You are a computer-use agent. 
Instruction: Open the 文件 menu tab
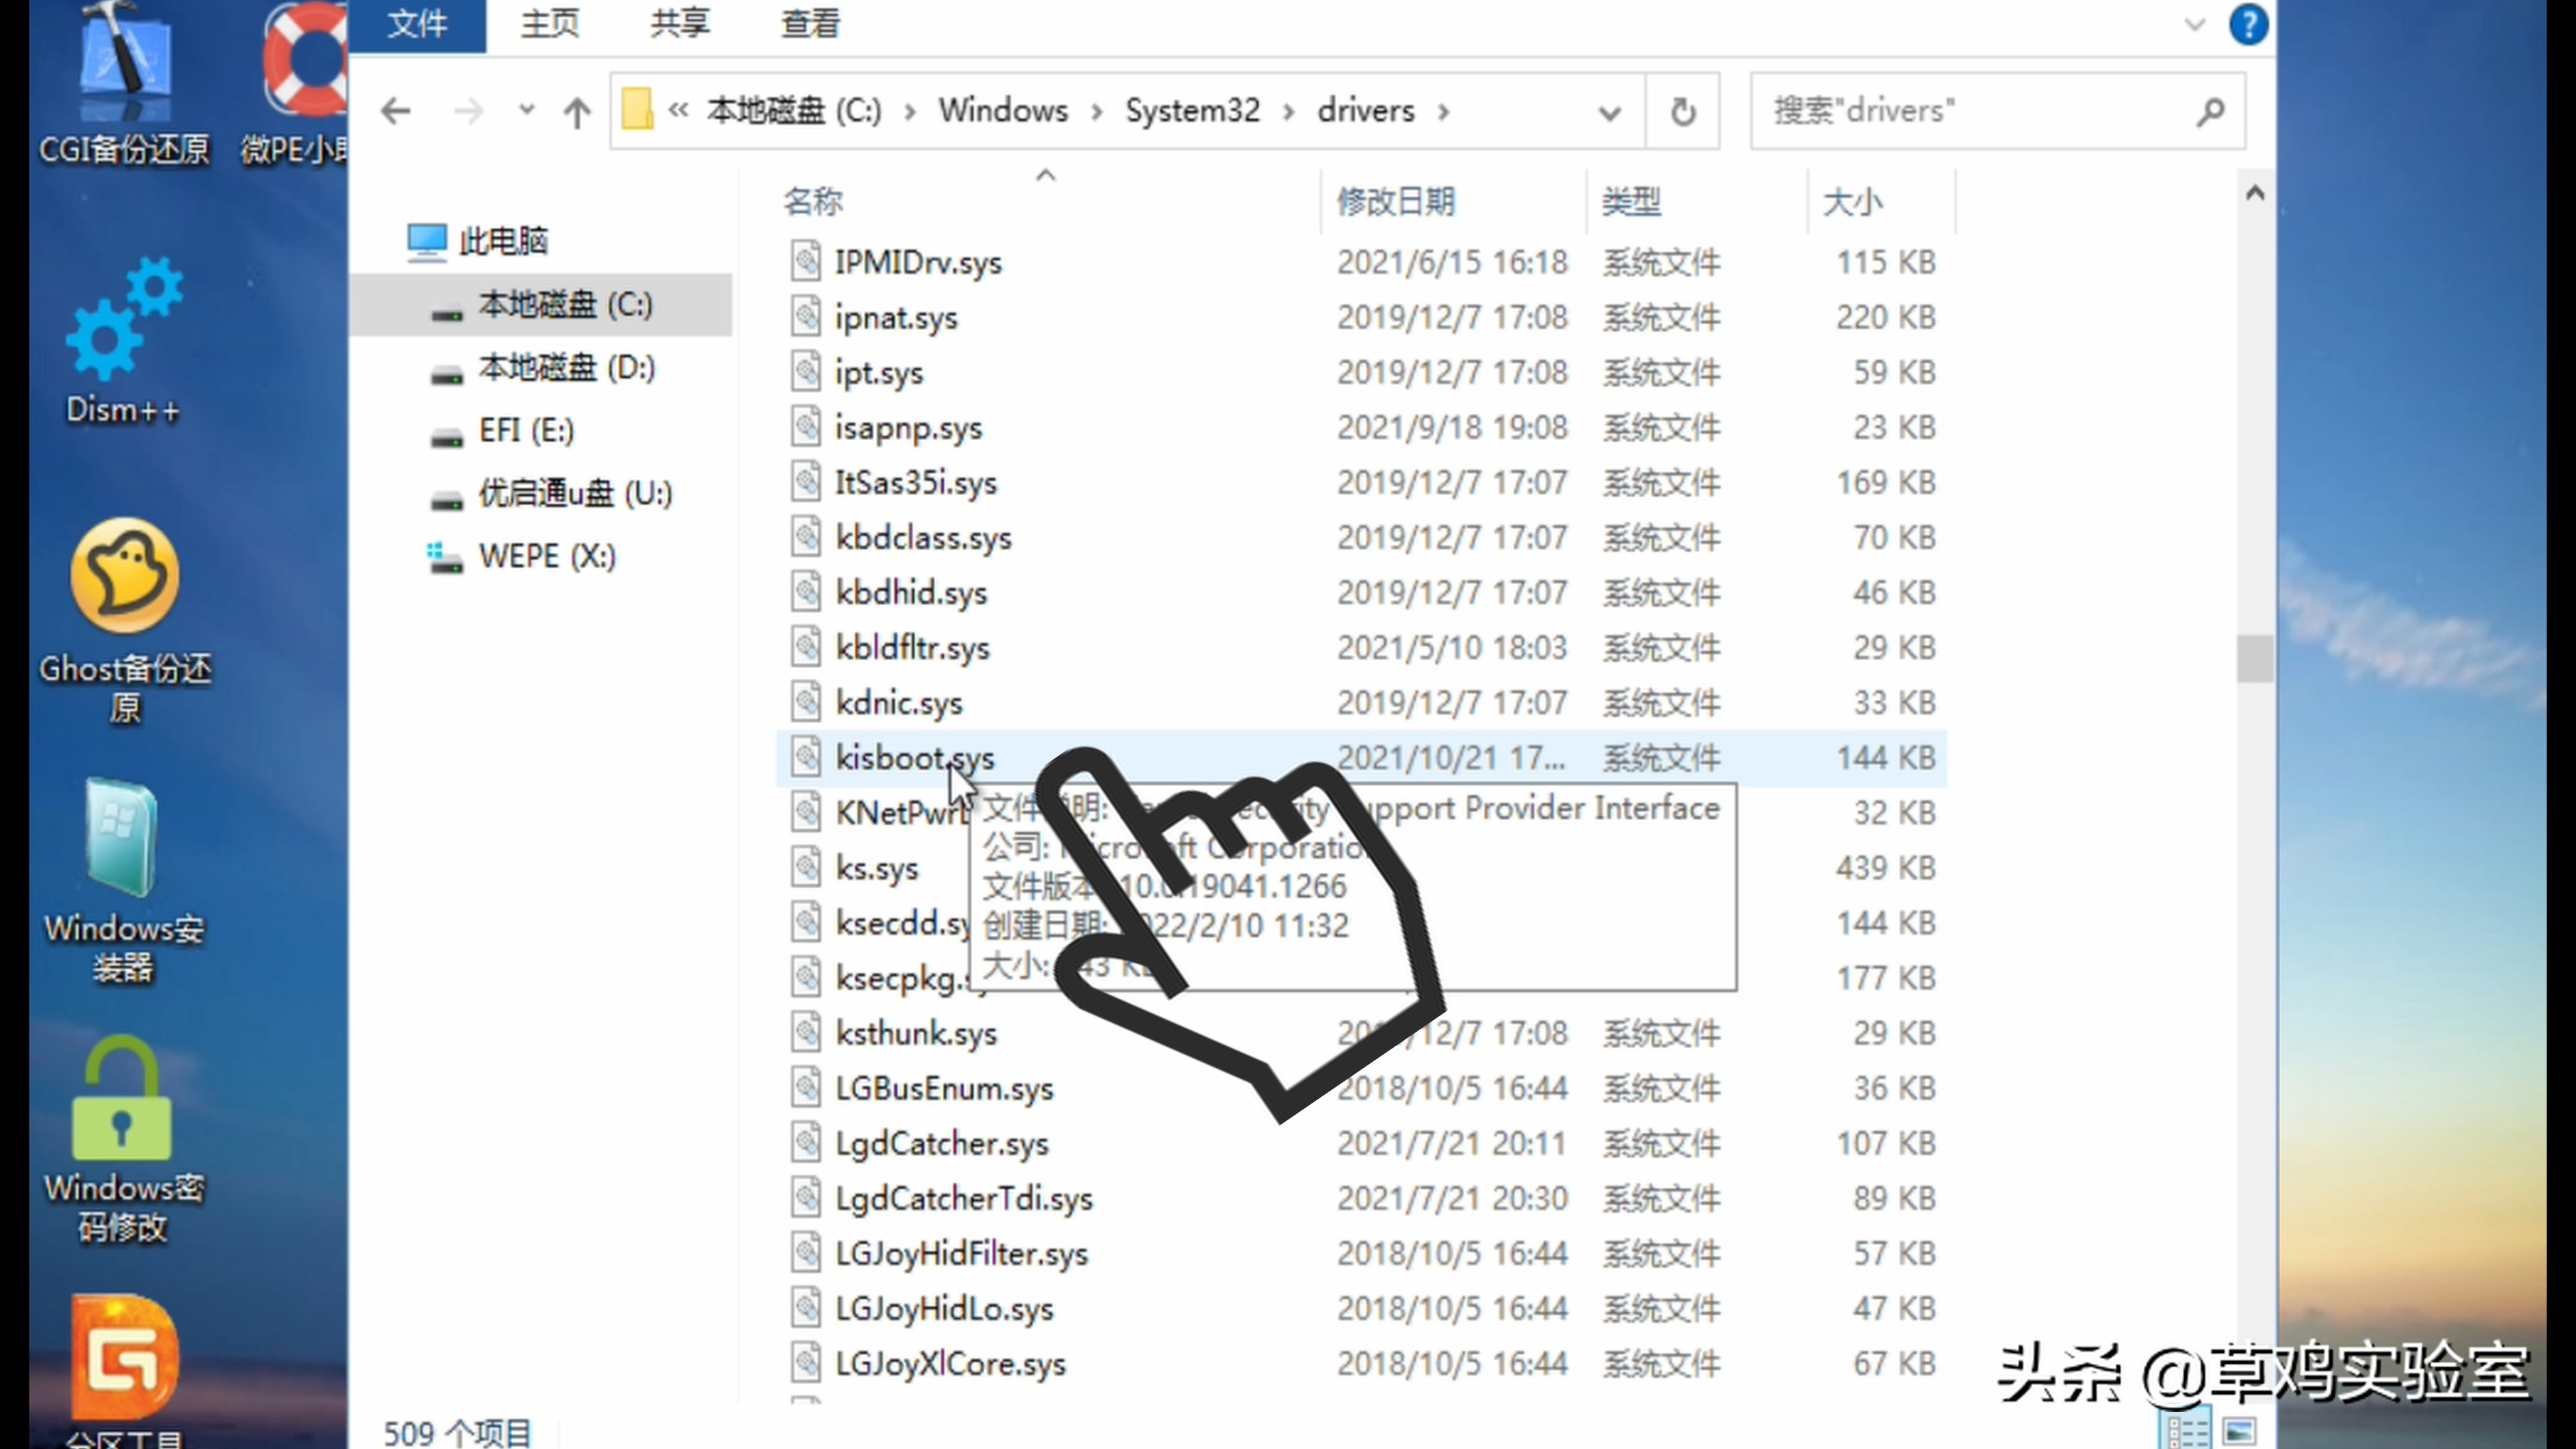[417, 24]
